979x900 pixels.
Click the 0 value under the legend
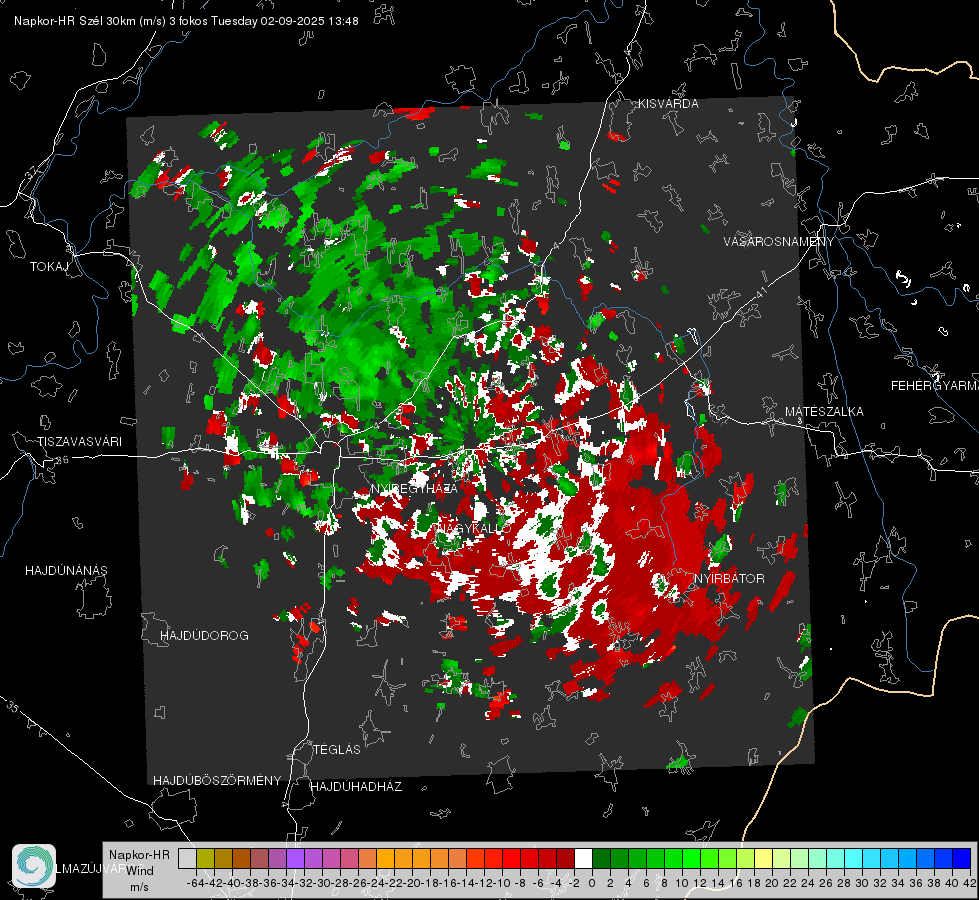pyautogui.click(x=592, y=883)
